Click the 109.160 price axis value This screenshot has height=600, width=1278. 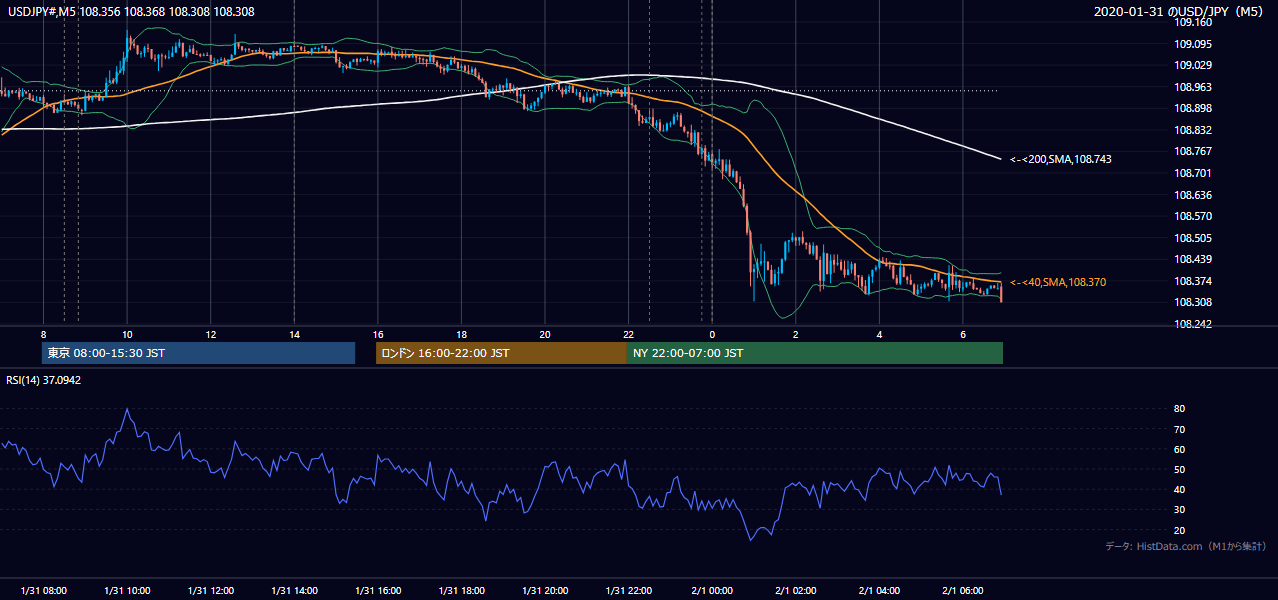pyautogui.click(x=1192, y=22)
